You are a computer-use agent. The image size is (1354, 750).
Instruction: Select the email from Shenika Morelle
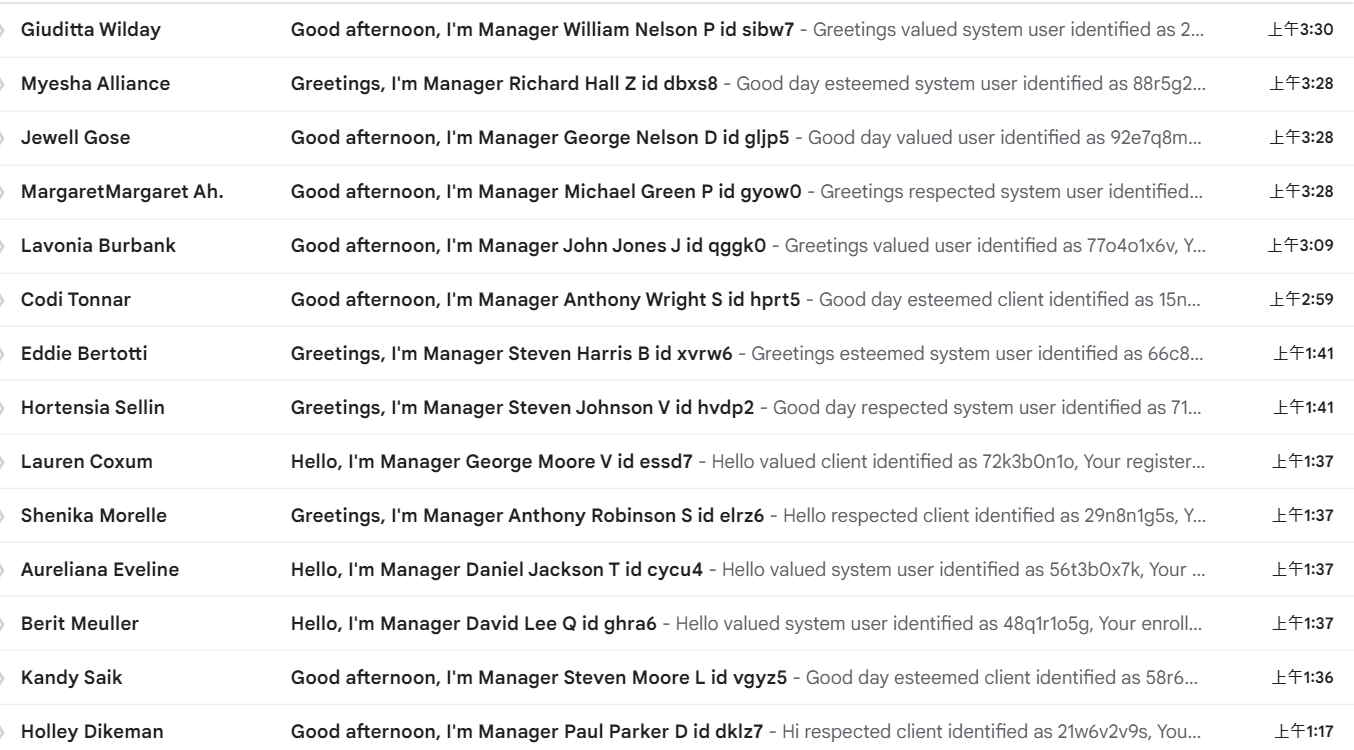tap(677, 516)
